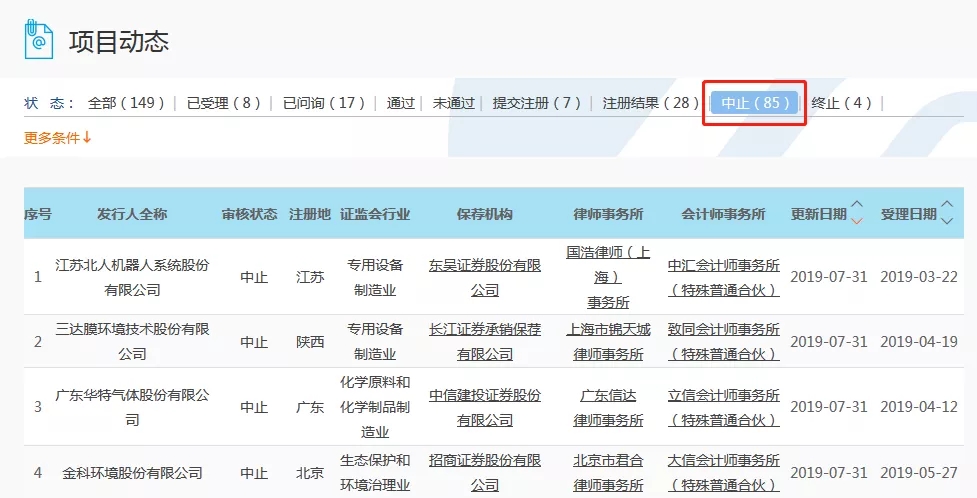This screenshot has width=977, height=498.
Task: Sort ascending by 受理日期 up arrow
Action: pyautogui.click(x=947, y=205)
